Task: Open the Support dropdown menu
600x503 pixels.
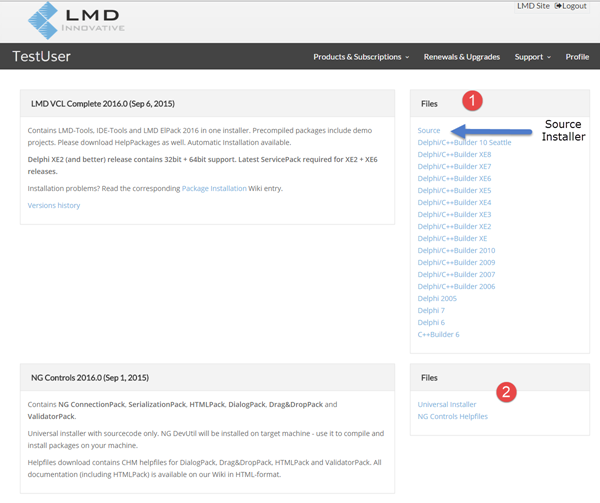Action: (532, 57)
